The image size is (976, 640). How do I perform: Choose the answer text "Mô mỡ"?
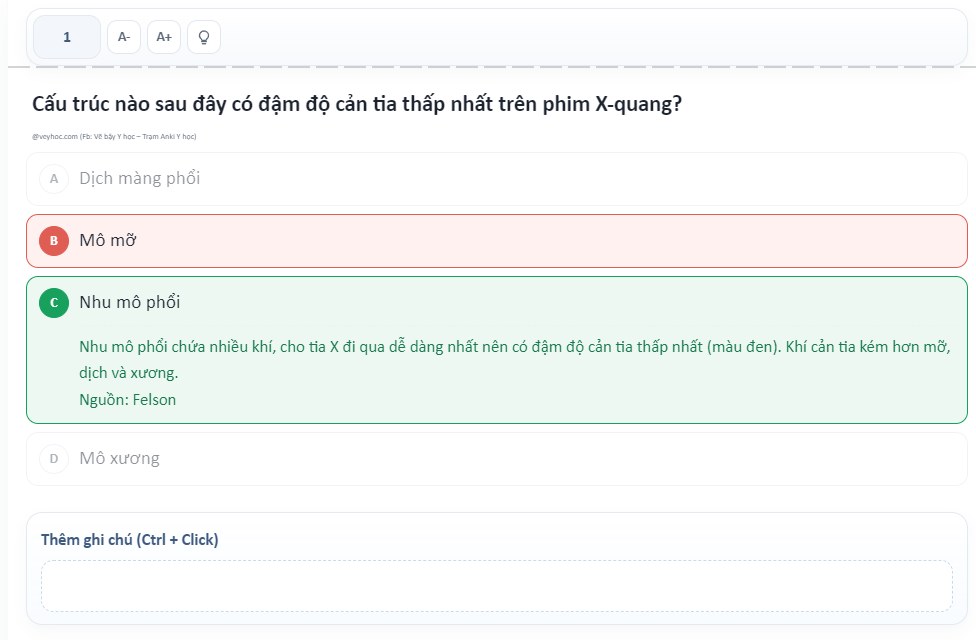point(107,241)
